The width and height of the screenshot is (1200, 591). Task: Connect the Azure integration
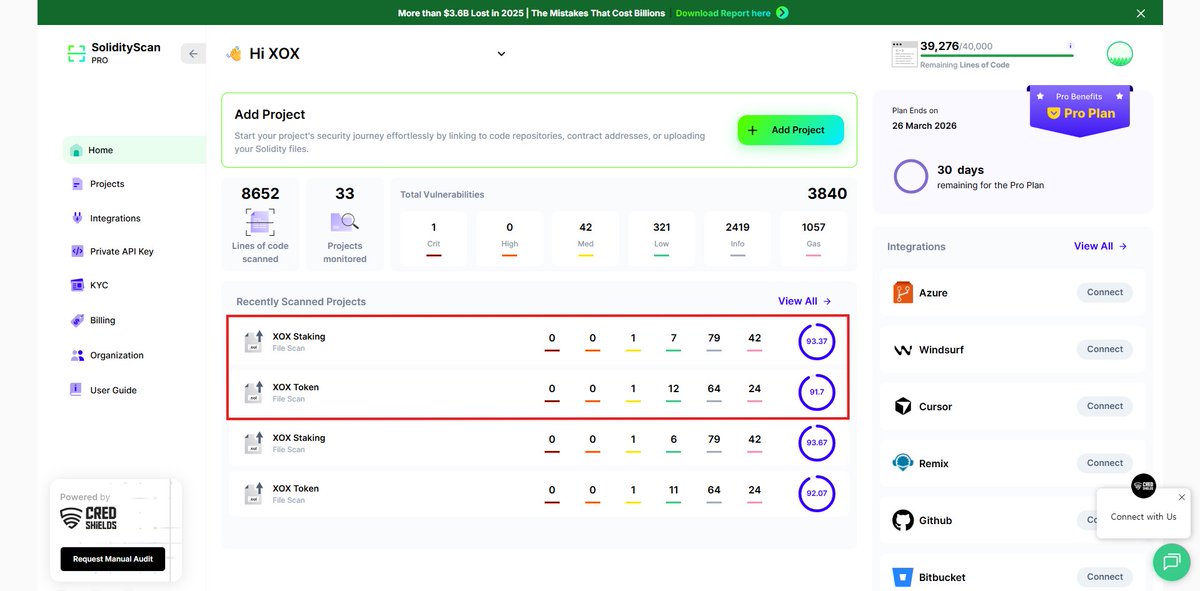pyautogui.click(x=1105, y=292)
